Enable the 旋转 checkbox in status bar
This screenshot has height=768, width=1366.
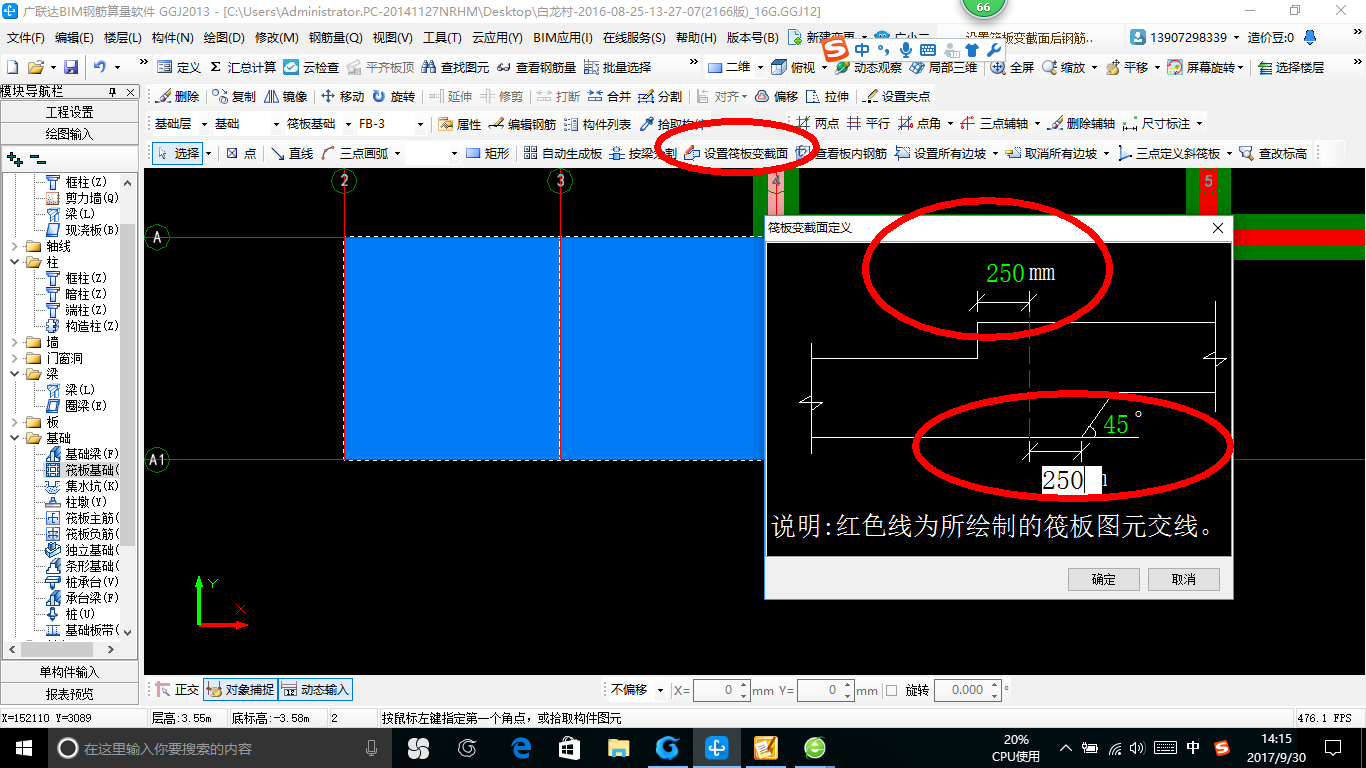(x=891, y=690)
